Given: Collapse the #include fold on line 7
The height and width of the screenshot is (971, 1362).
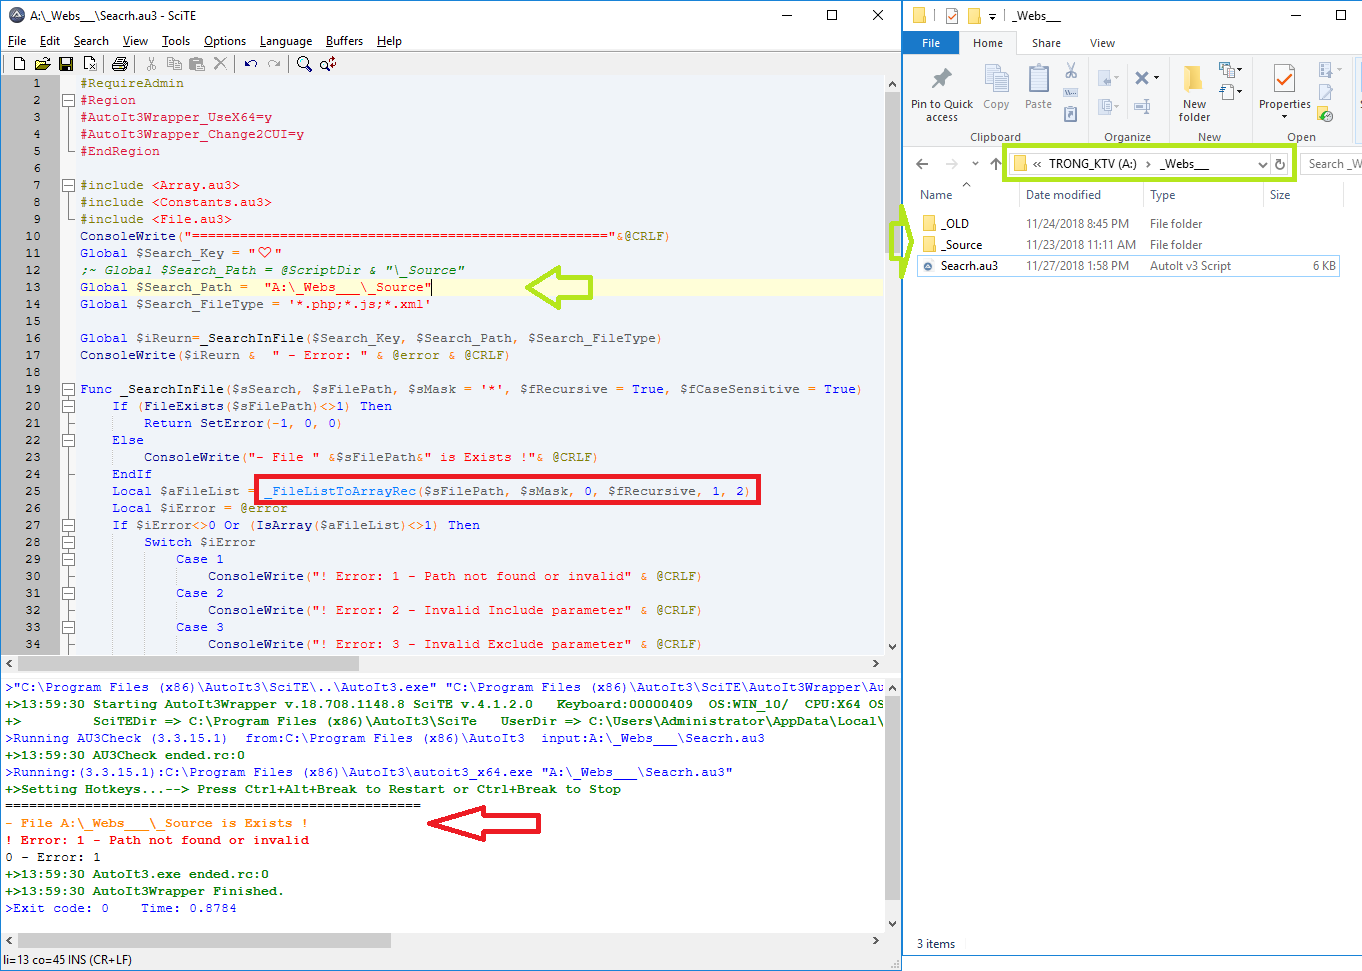Looking at the screenshot, I should pos(68,185).
